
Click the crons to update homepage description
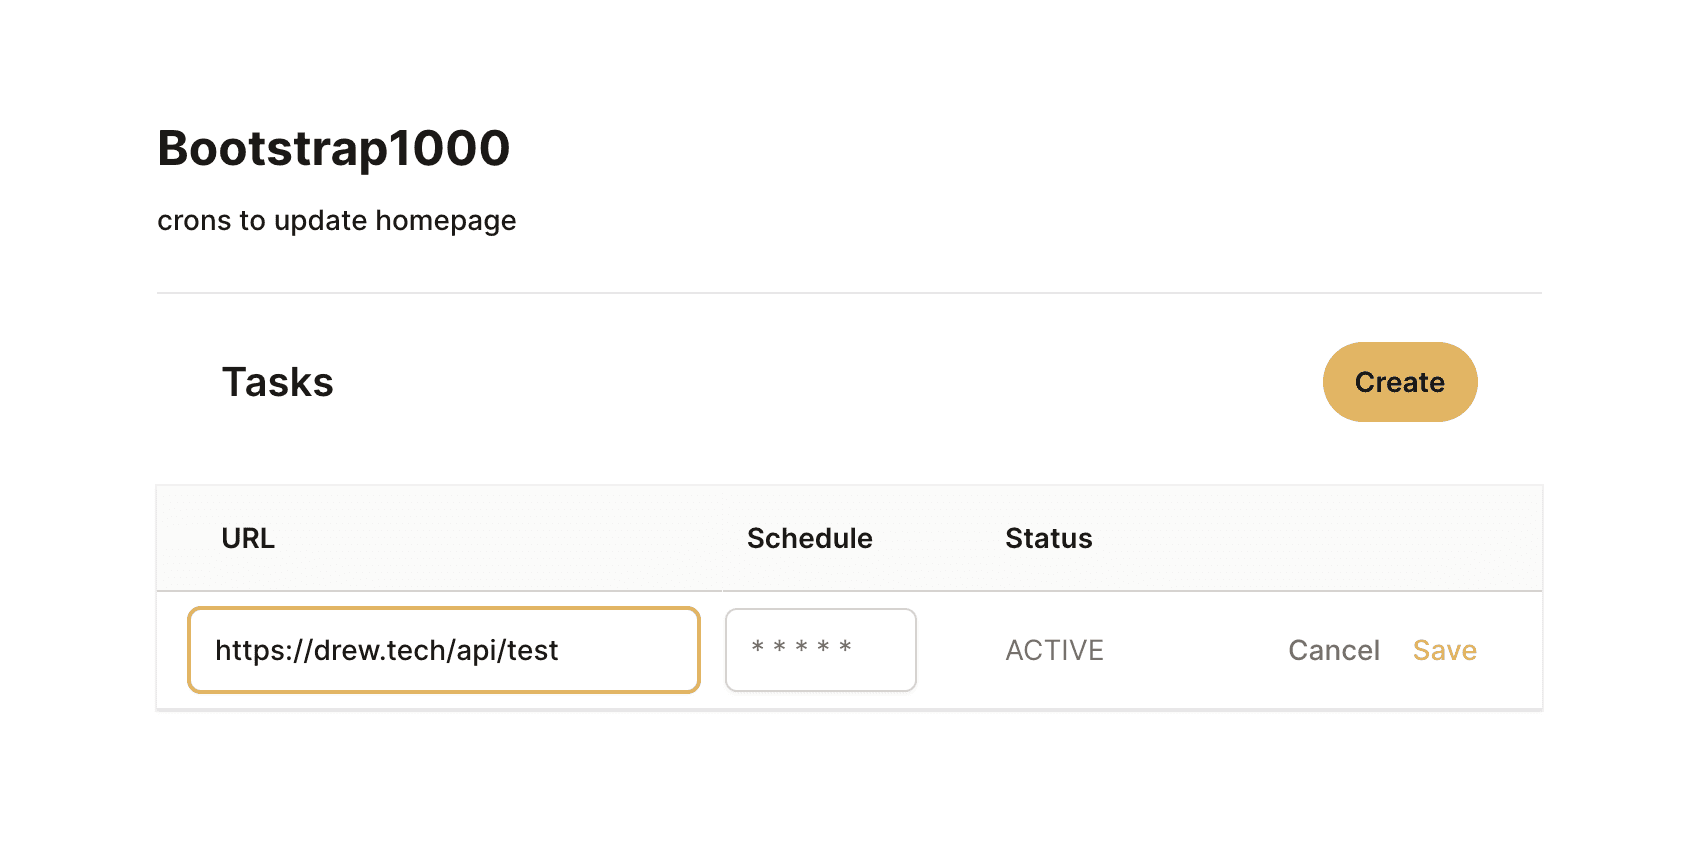337,221
